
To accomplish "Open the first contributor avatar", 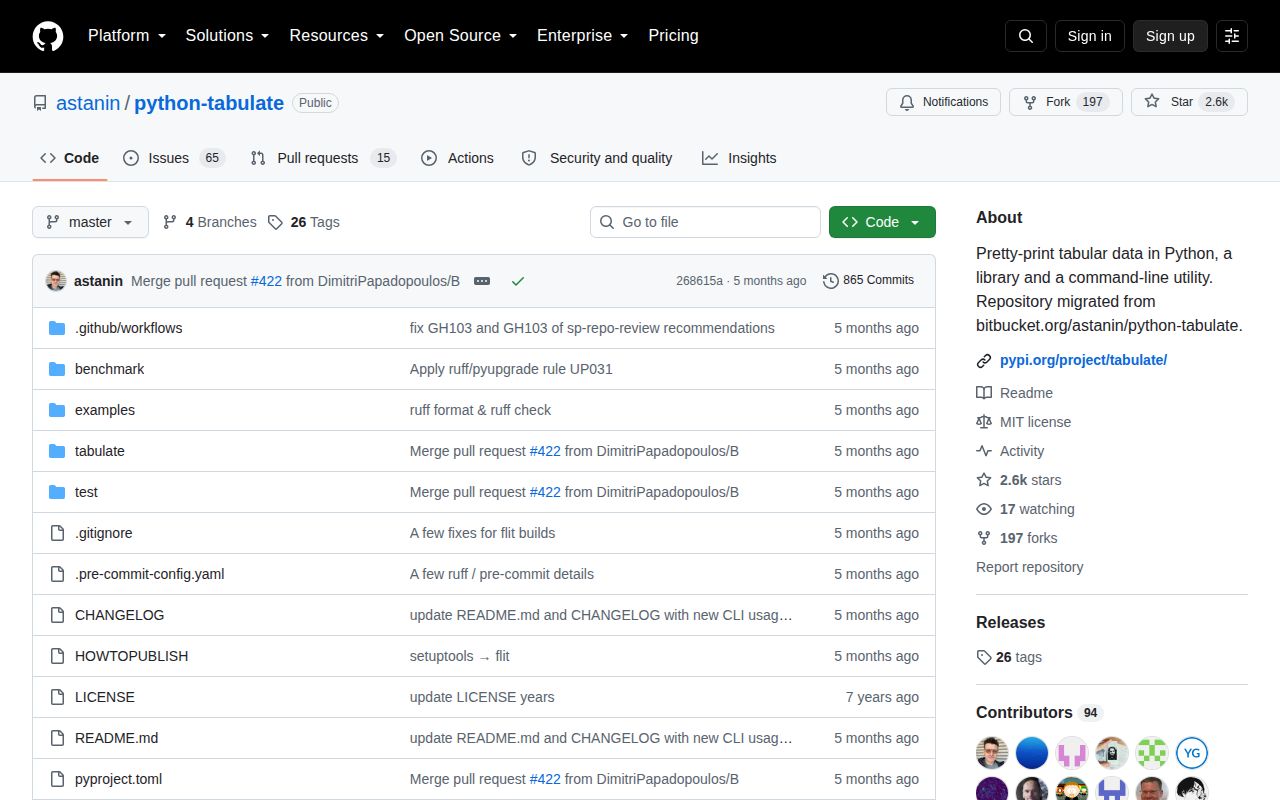I will click(992, 753).
